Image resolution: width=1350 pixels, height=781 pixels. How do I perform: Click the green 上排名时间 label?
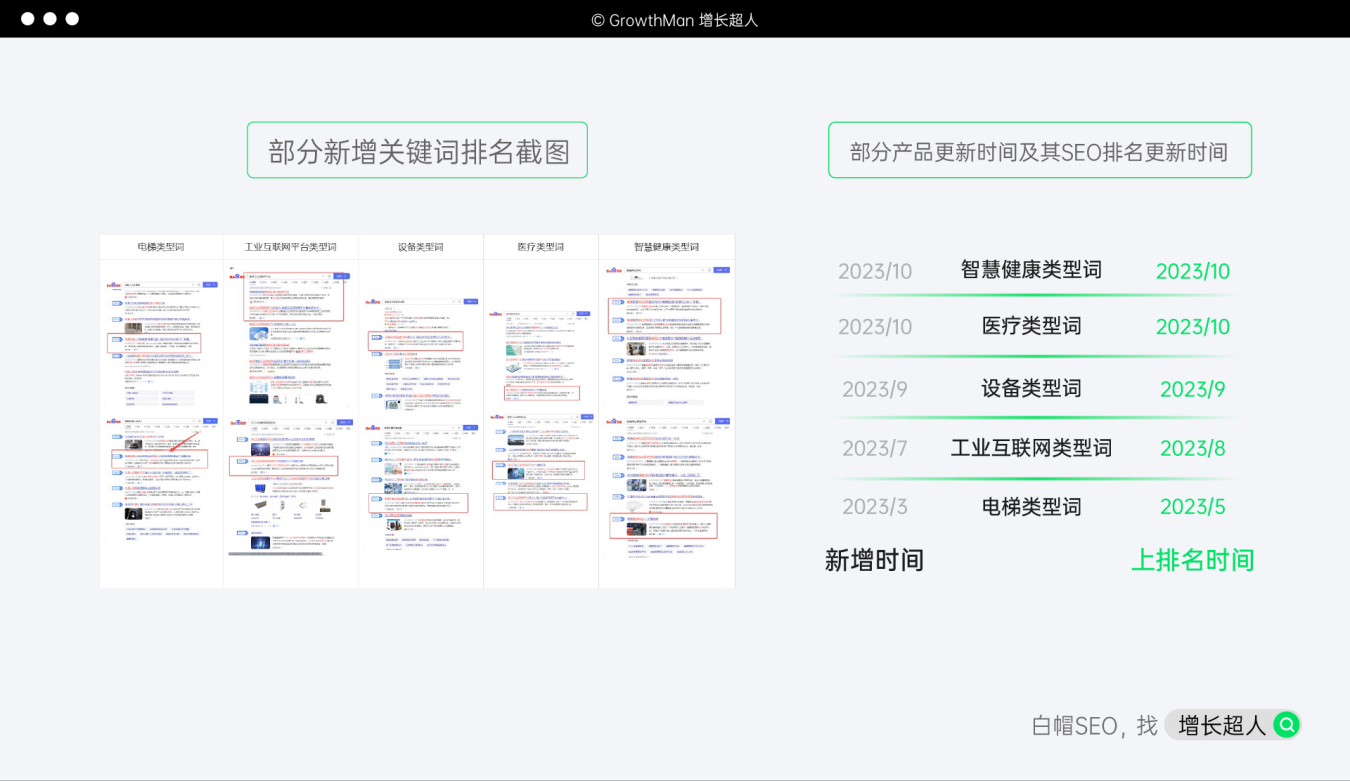coord(1192,560)
